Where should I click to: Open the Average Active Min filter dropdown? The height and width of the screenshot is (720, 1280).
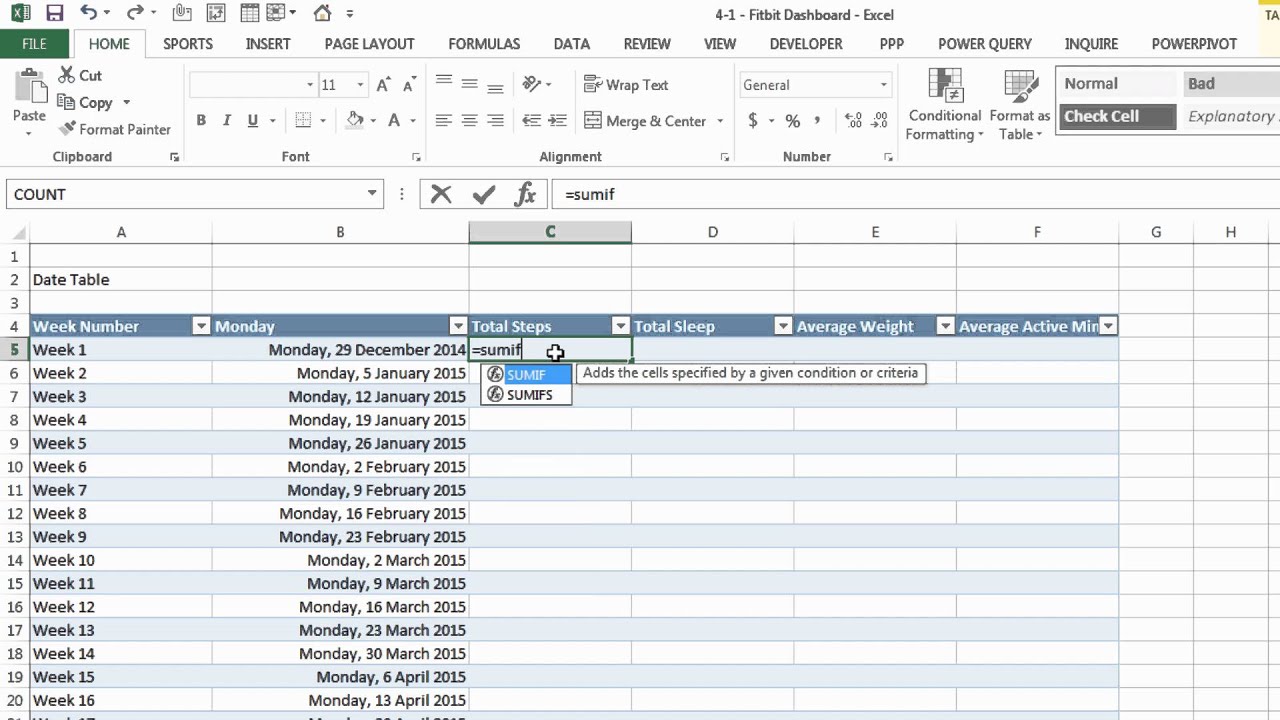click(x=1108, y=326)
